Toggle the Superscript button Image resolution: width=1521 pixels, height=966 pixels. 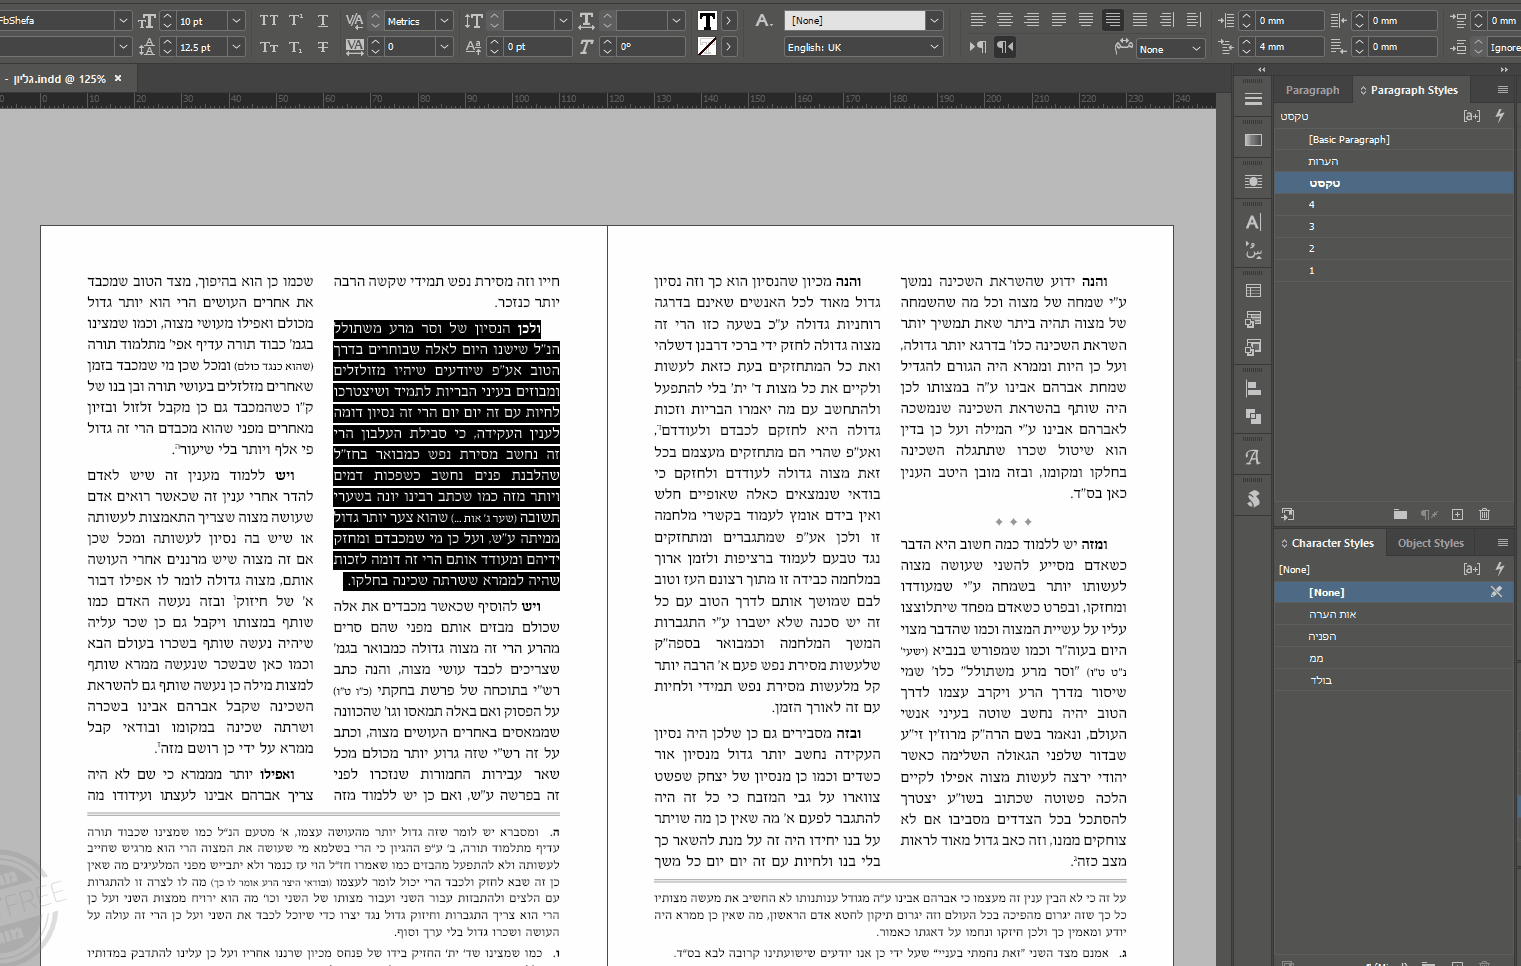tap(296, 20)
